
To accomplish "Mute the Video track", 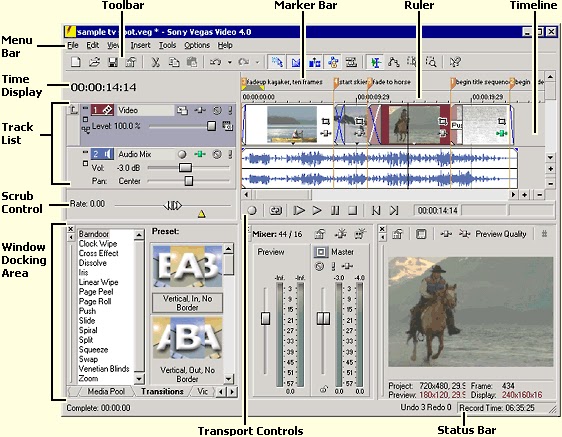I will [217, 110].
